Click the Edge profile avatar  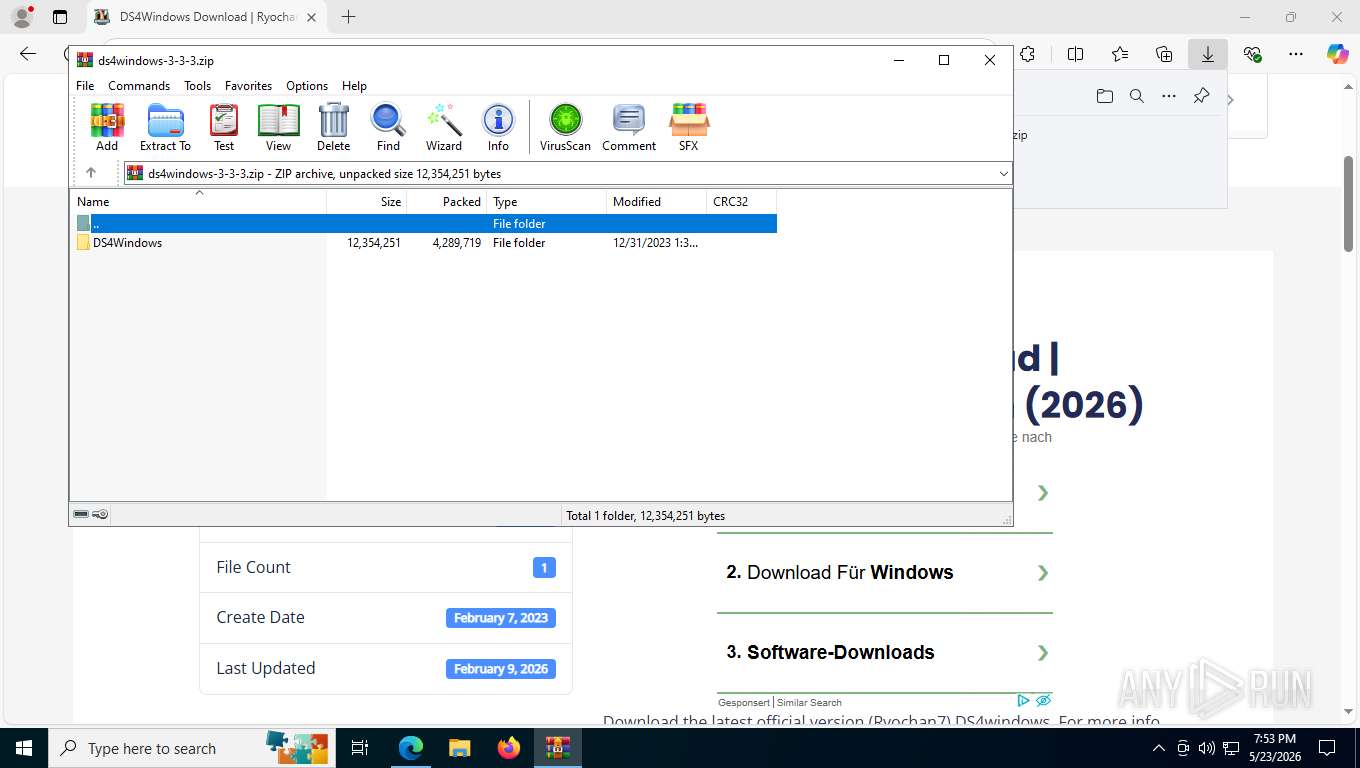point(21,17)
